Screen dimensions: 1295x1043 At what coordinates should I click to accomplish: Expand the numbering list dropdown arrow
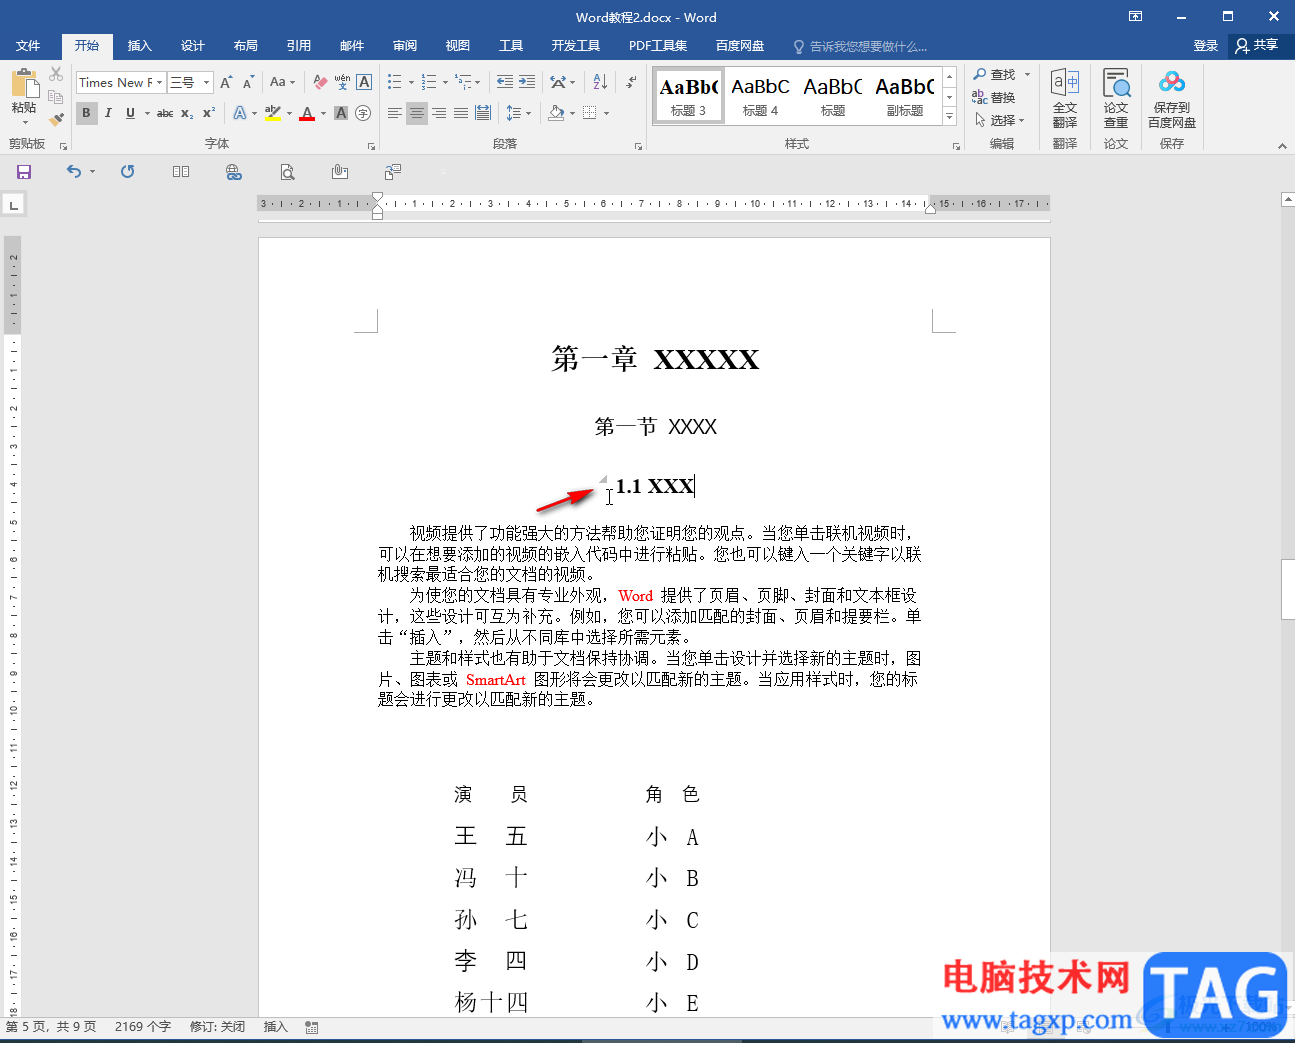click(445, 82)
